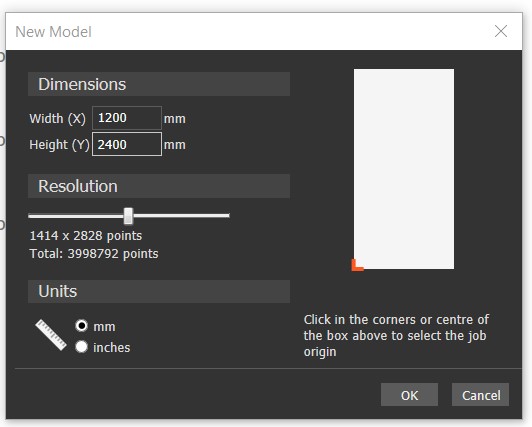The image size is (532, 427).
Task: Click the Resolution slider handle
Action: coord(128,216)
